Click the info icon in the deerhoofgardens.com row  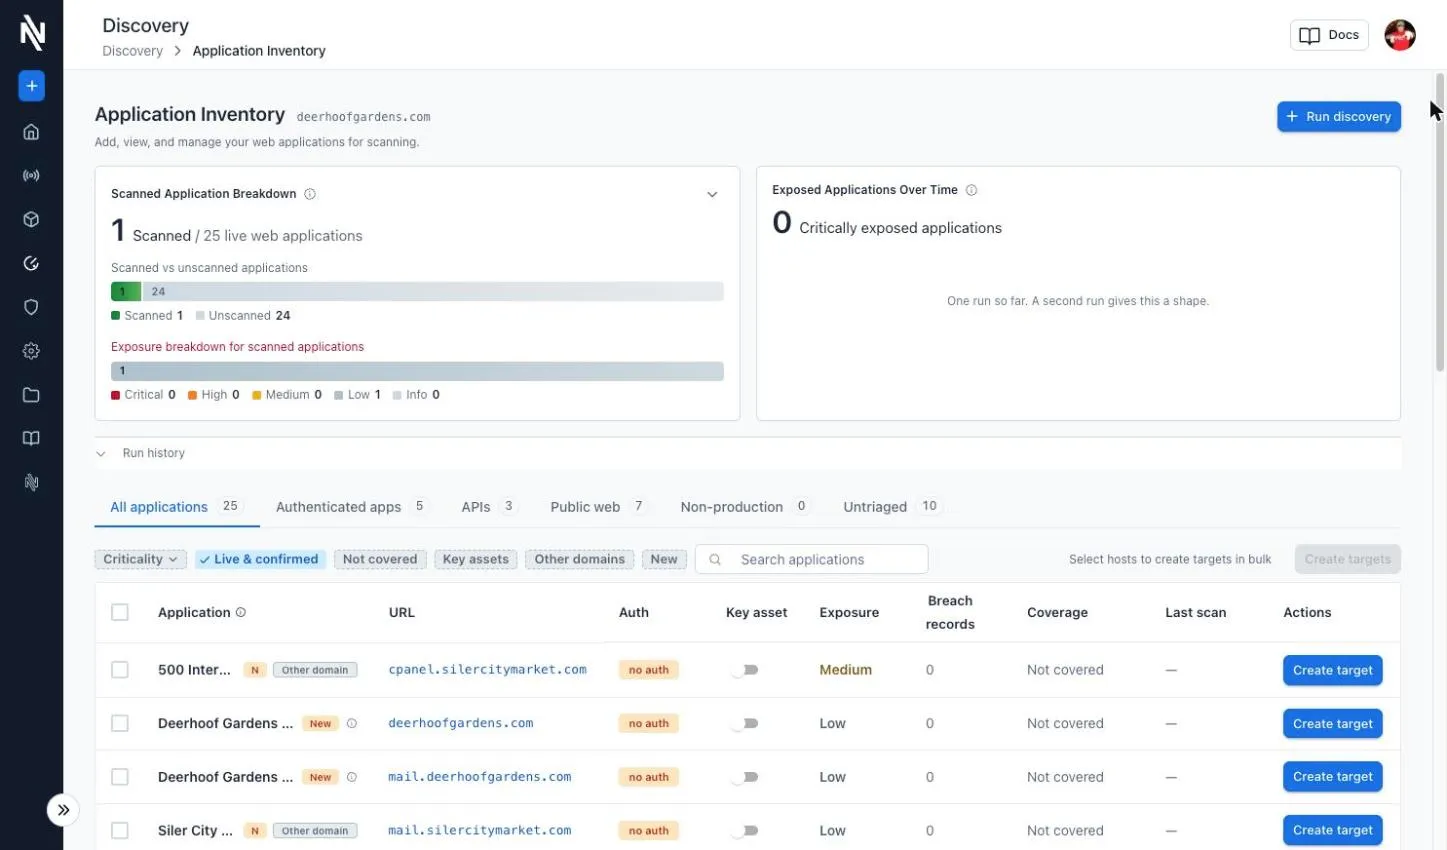pos(352,724)
